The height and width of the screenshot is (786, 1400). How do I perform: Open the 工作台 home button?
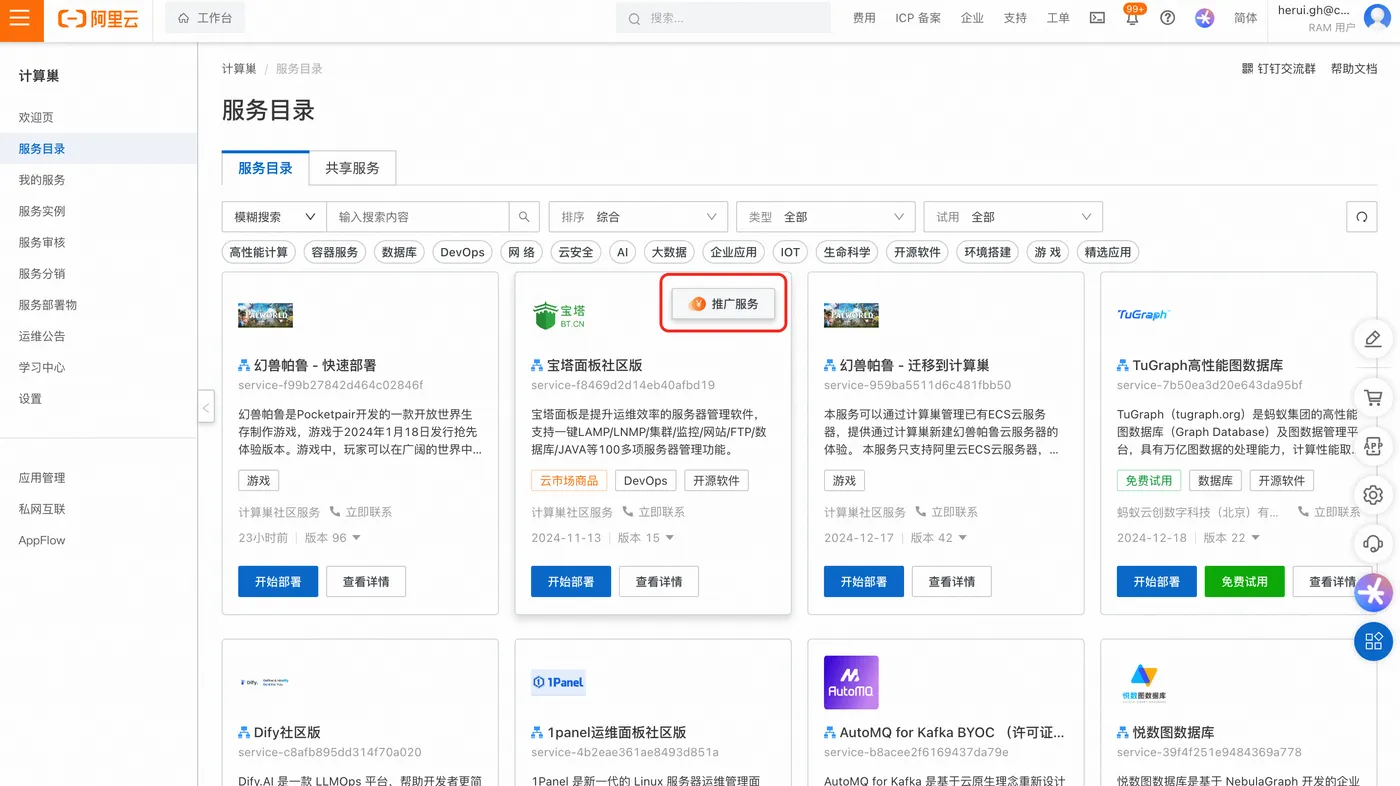click(205, 18)
